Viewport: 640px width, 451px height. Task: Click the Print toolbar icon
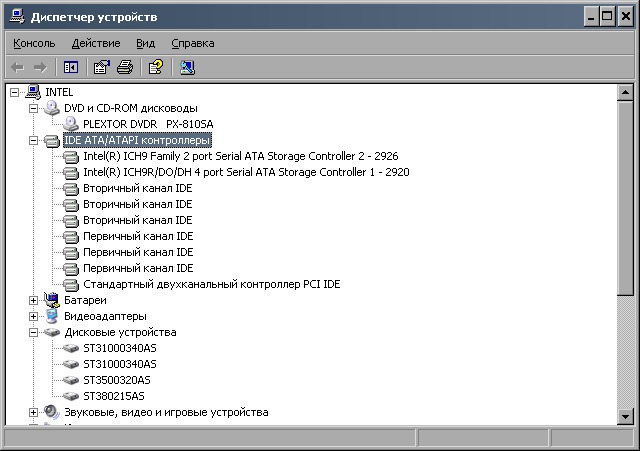pos(124,68)
